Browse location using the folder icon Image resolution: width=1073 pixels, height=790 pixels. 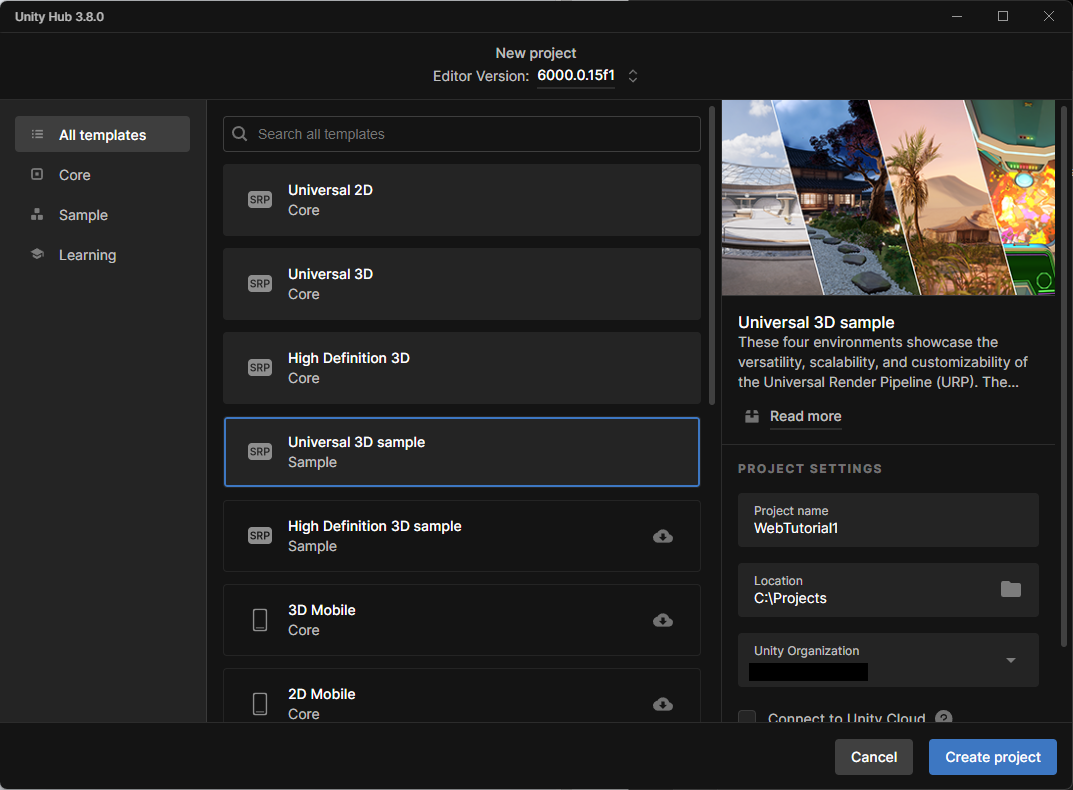(1011, 589)
